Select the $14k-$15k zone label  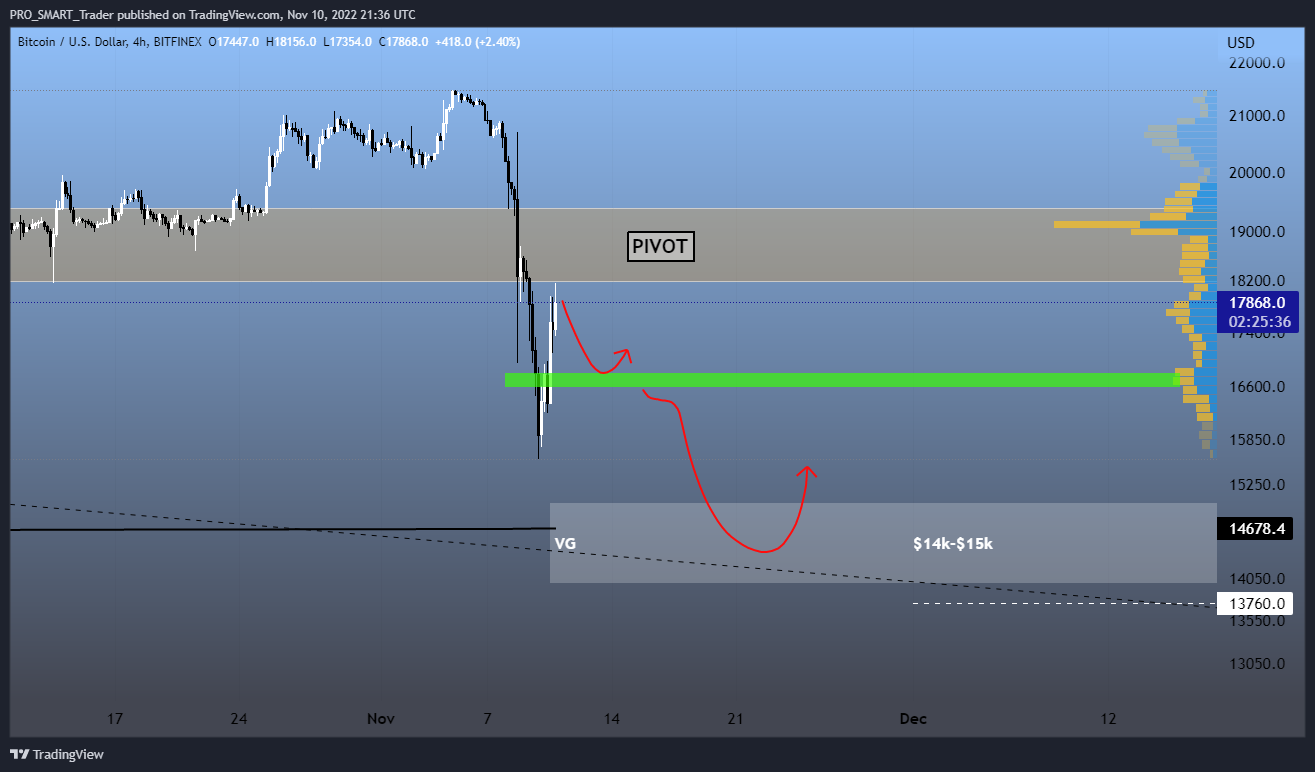point(952,544)
